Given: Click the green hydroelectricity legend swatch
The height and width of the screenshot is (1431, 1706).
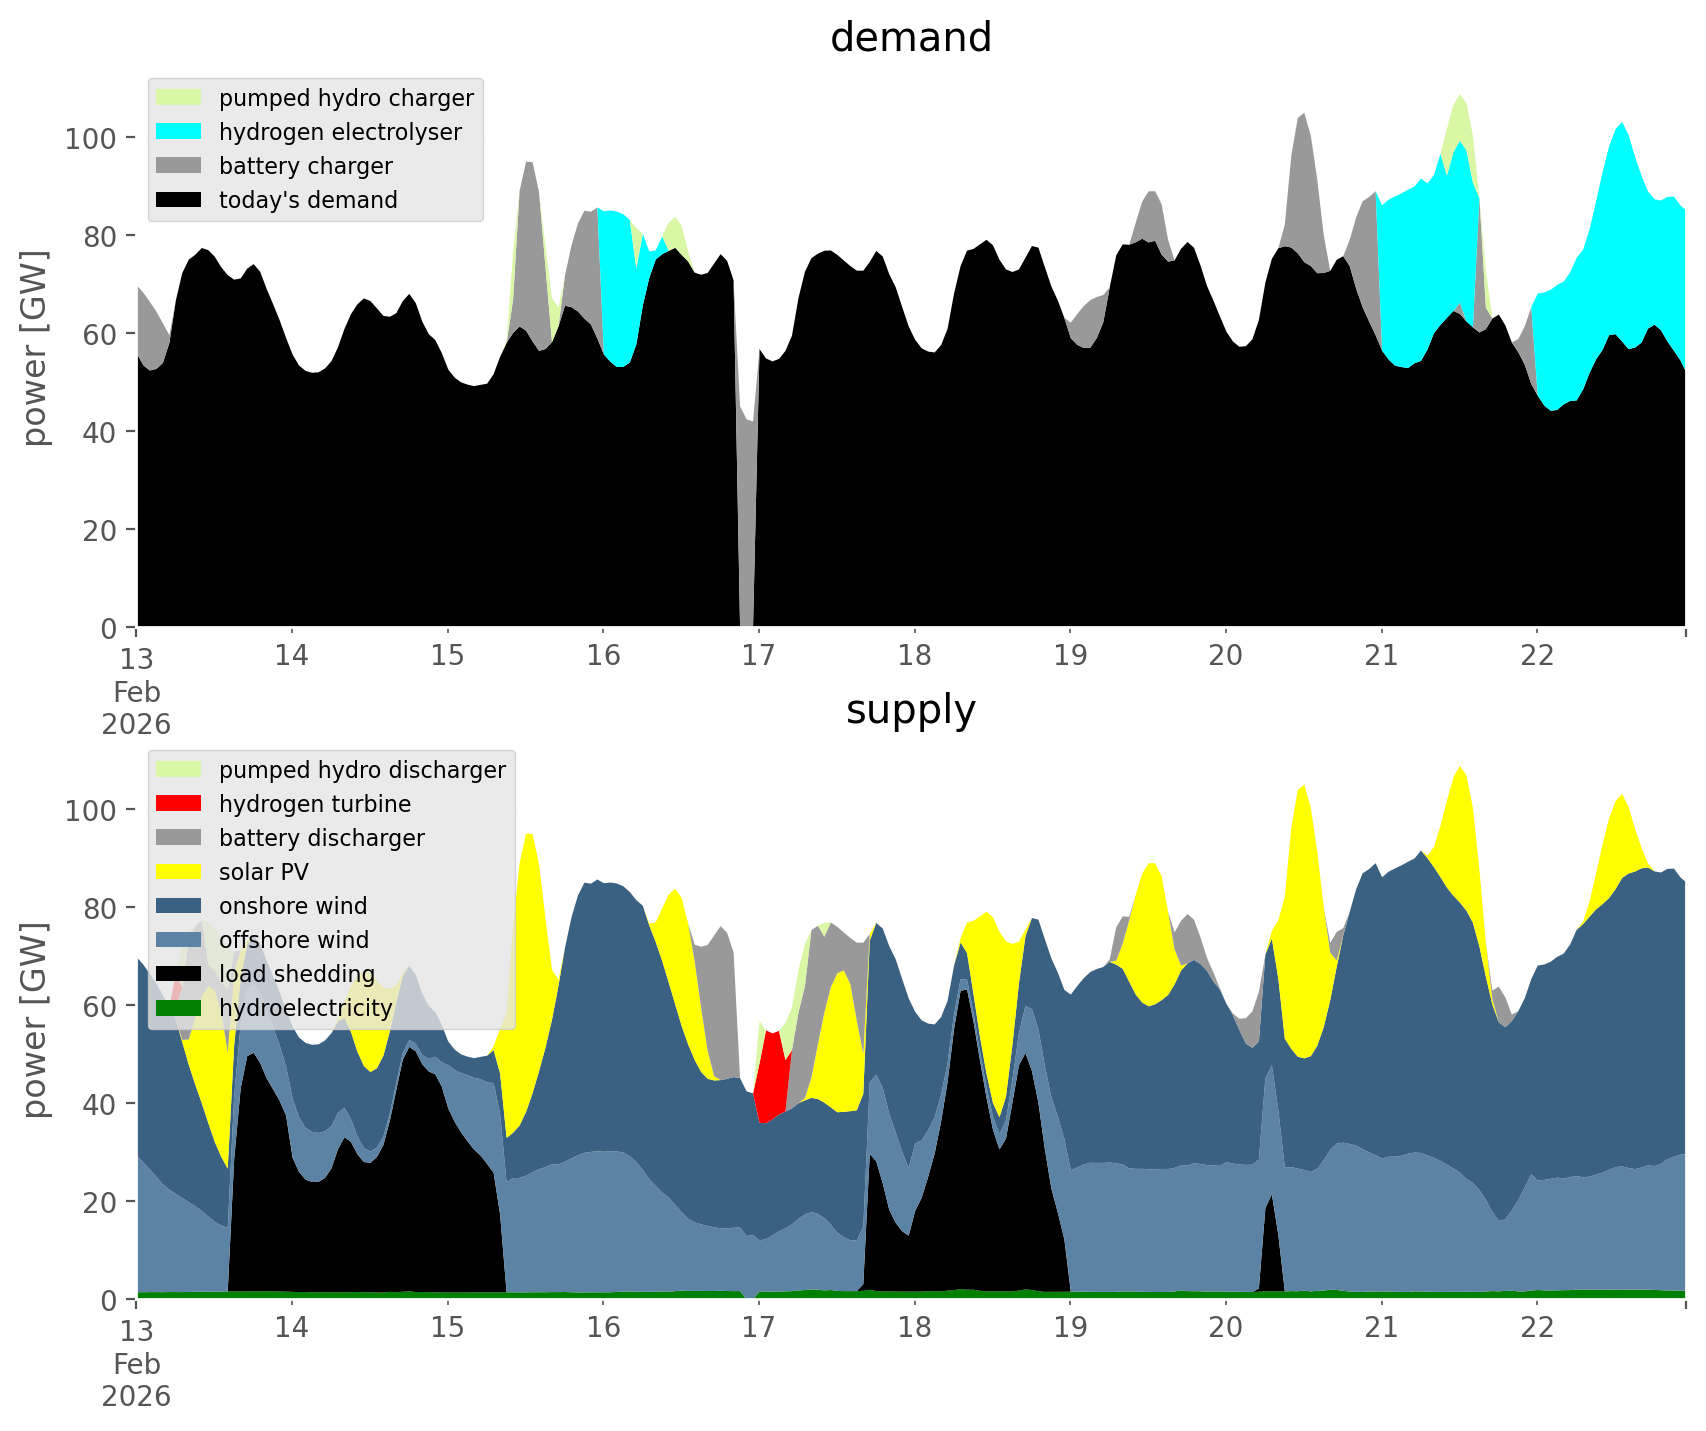Looking at the screenshot, I should click(179, 1008).
